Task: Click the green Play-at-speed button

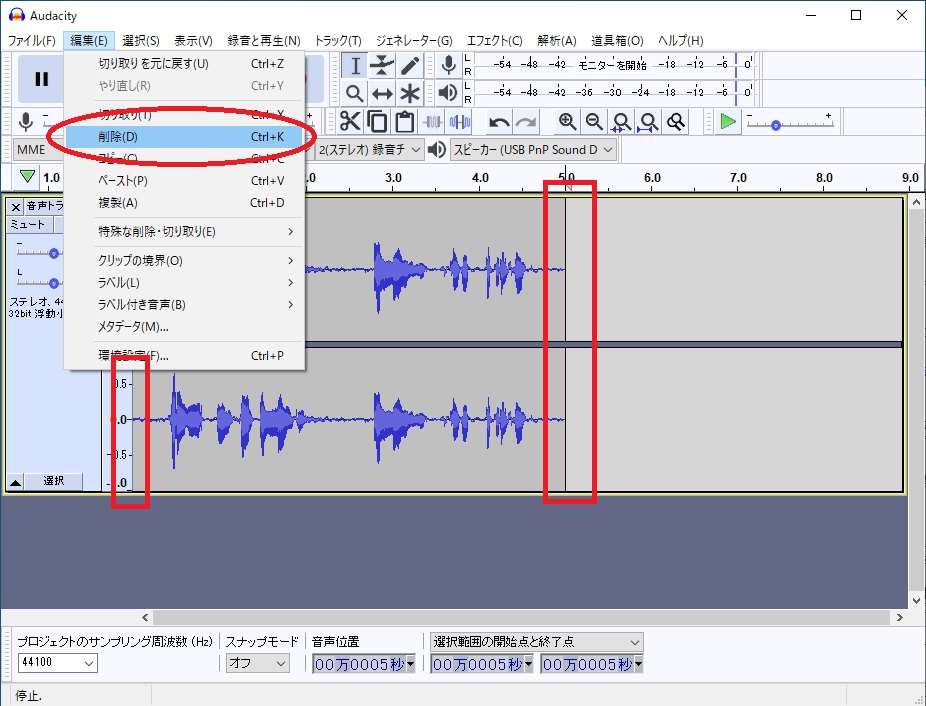Action: 728,122
